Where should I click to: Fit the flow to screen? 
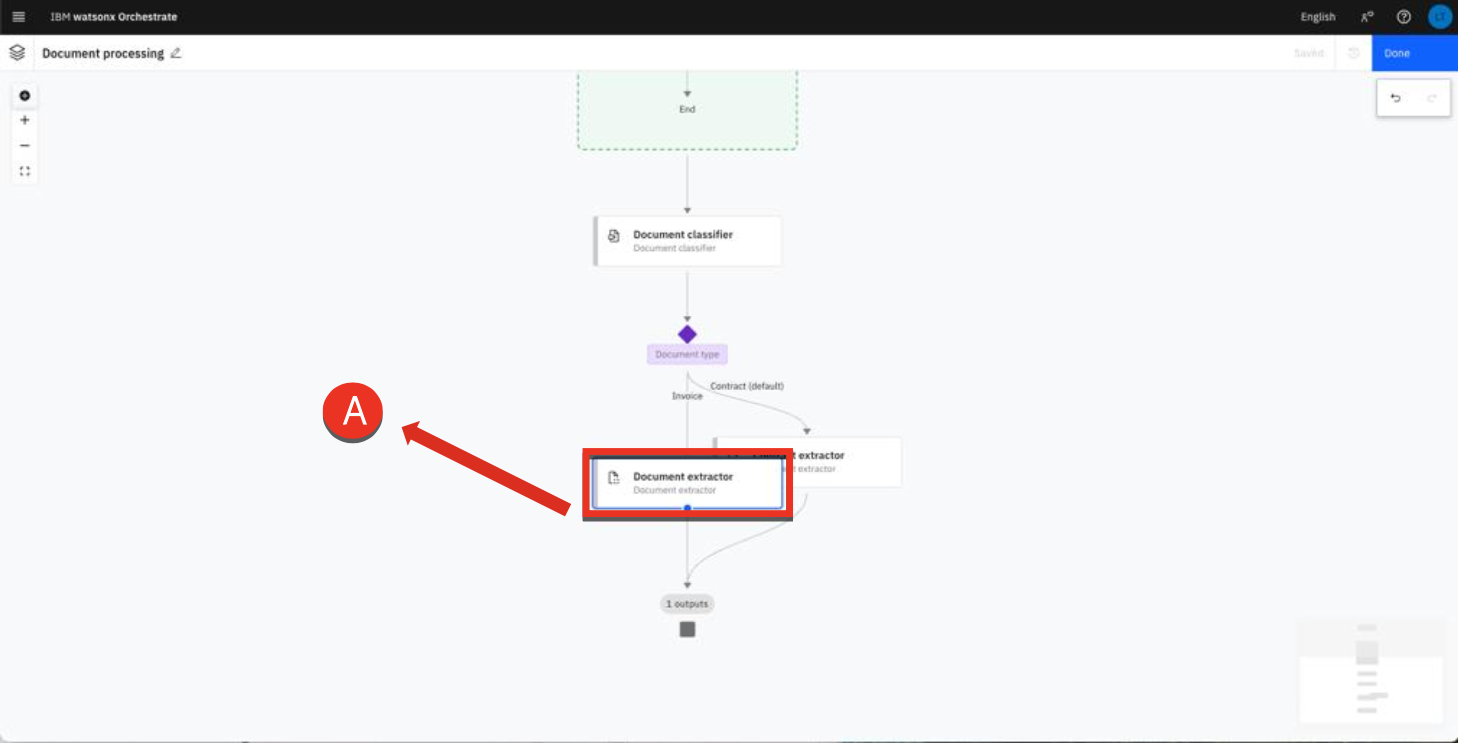pyautogui.click(x=25, y=171)
